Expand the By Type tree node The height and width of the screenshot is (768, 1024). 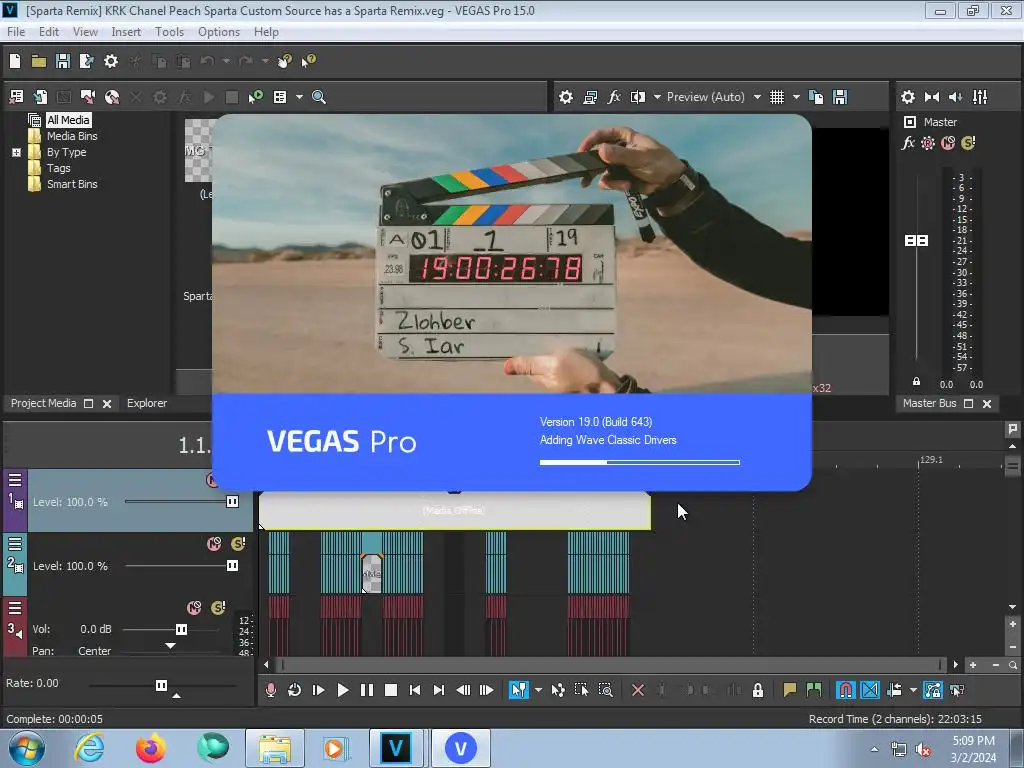coord(16,152)
